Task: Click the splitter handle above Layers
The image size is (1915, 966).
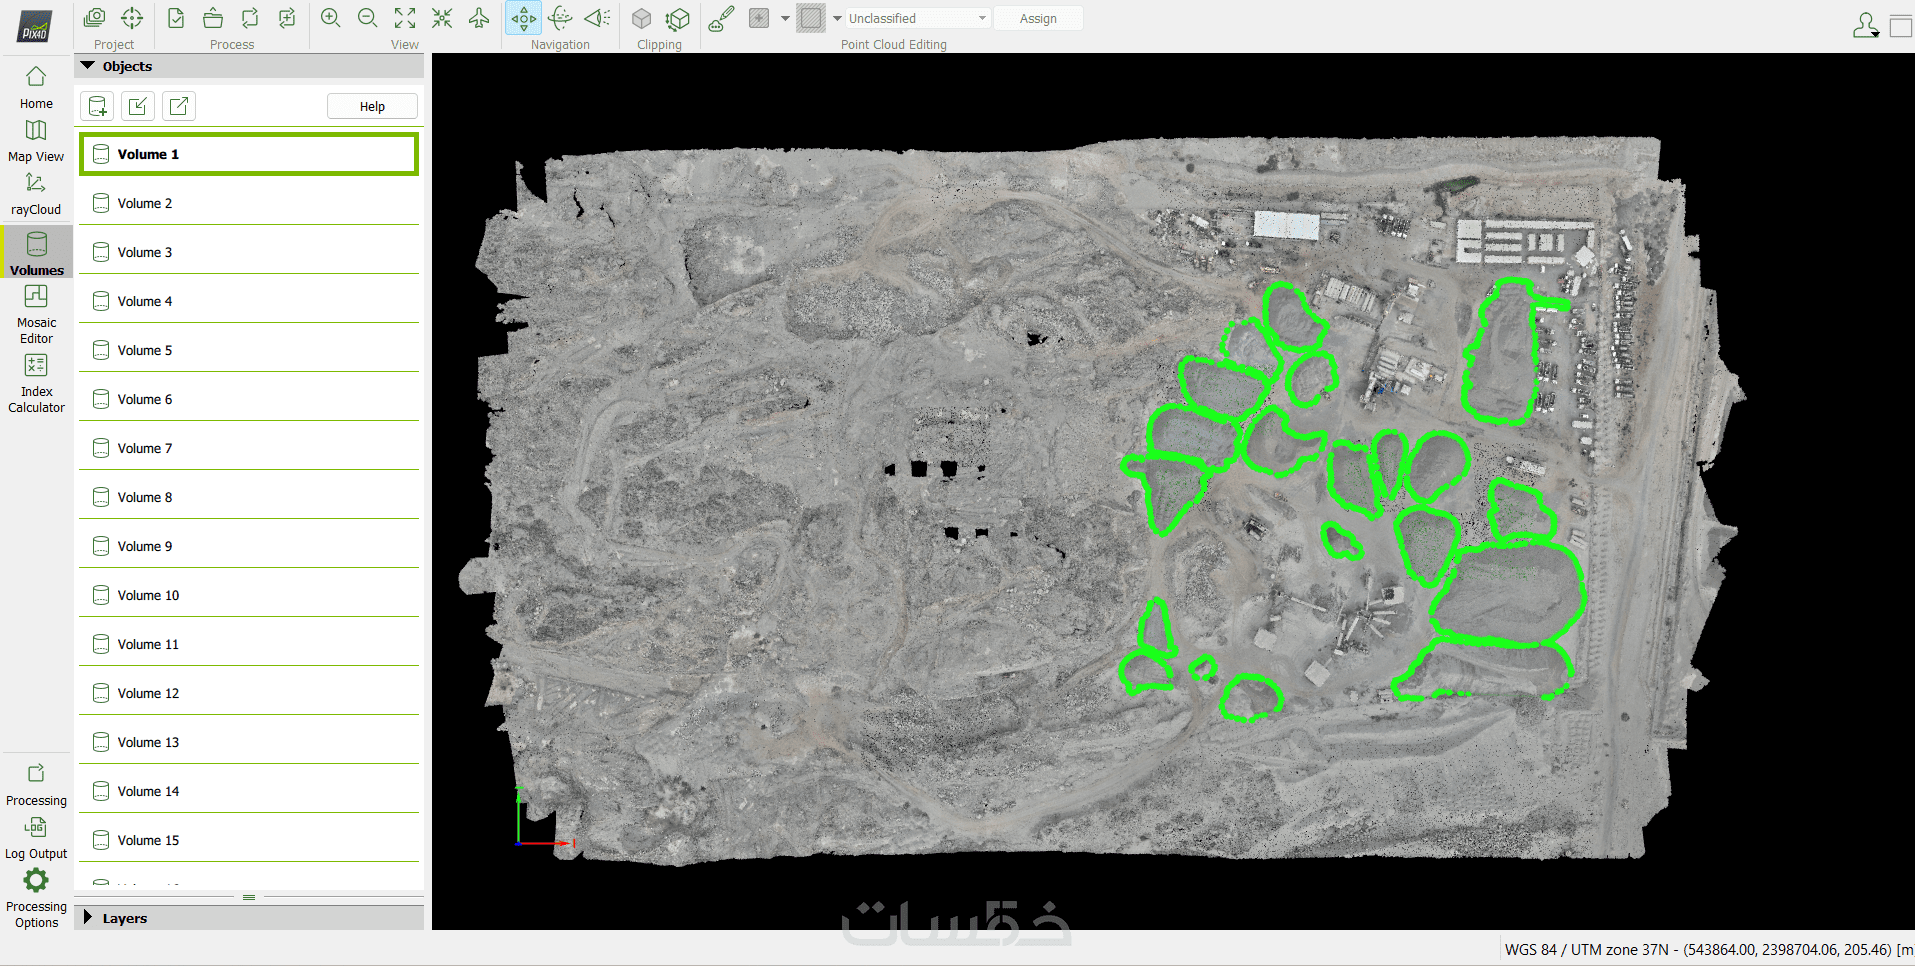Action: tap(249, 897)
